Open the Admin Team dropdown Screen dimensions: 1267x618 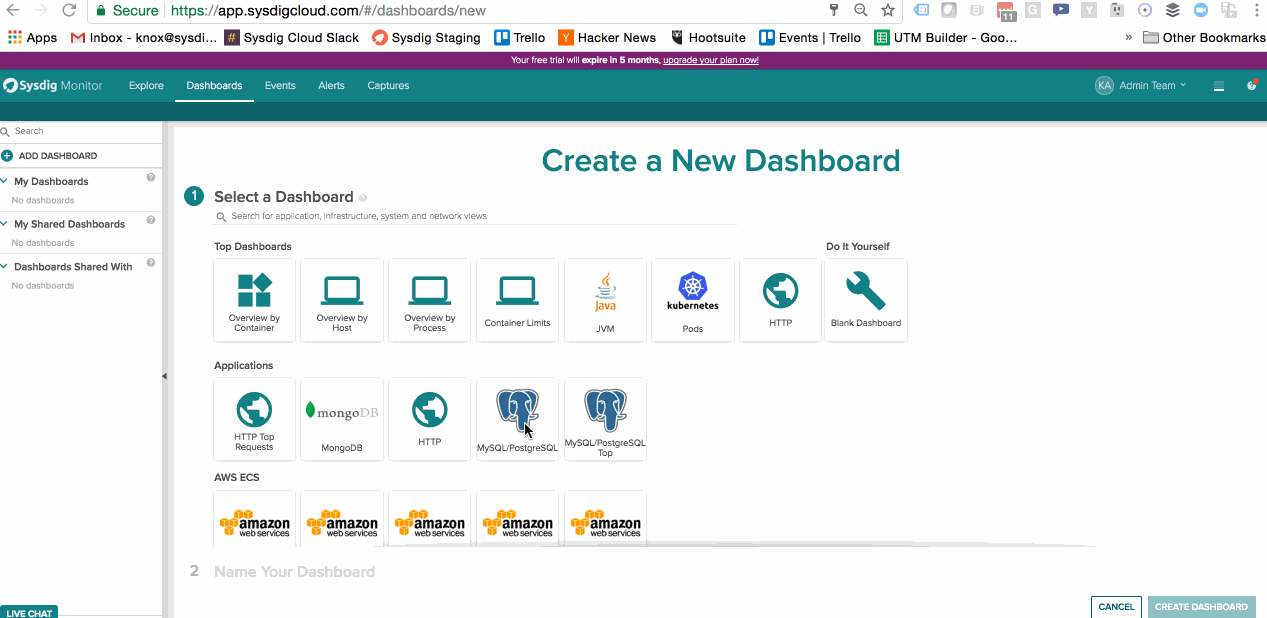click(x=1141, y=85)
